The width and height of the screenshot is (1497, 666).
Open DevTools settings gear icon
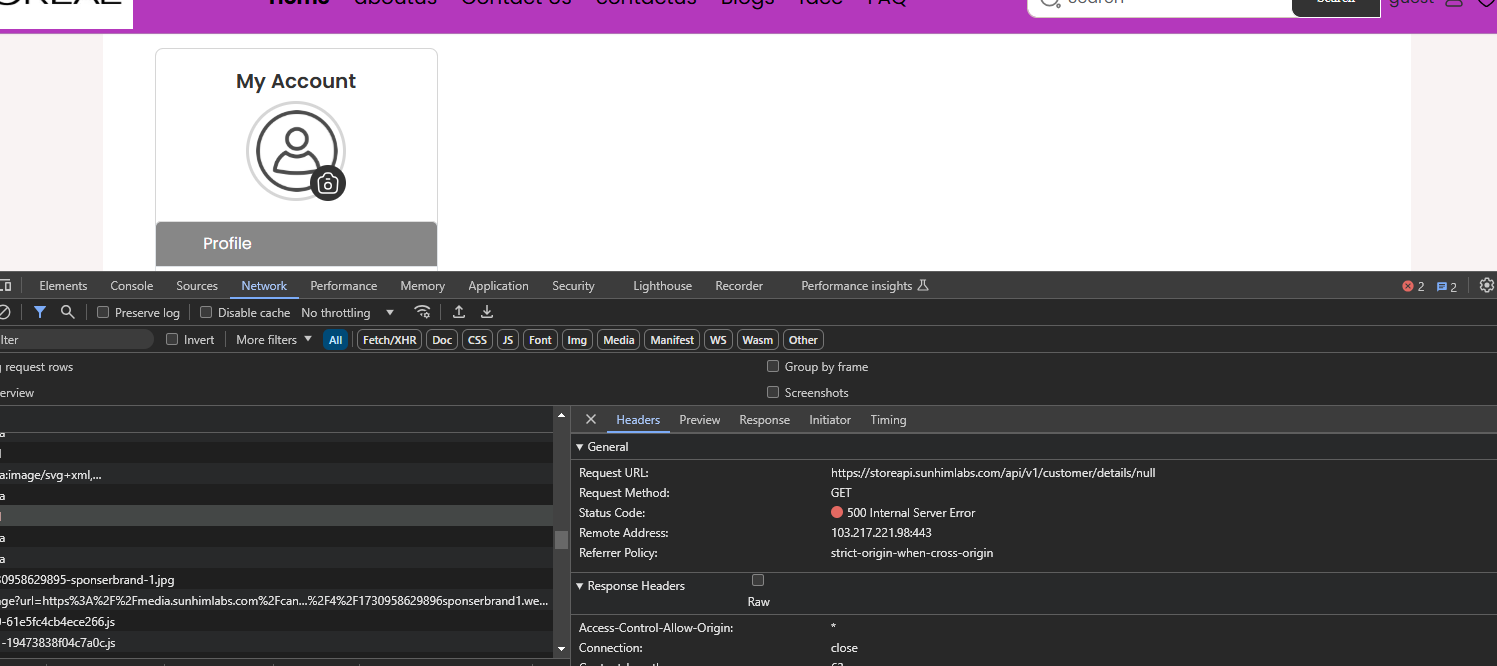(x=1487, y=285)
